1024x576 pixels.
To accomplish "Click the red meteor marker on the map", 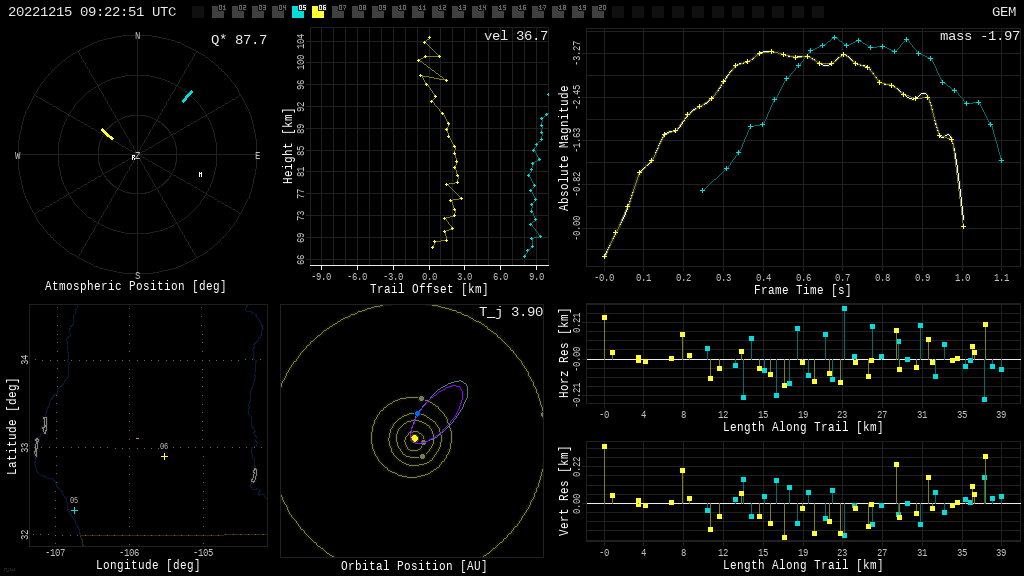I will pos(137,438).
